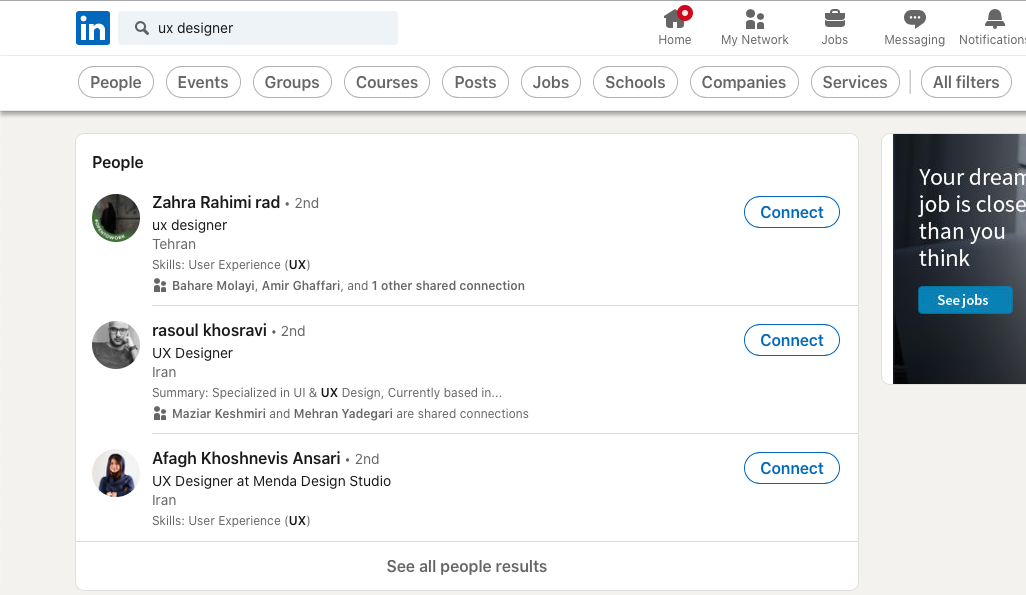View shared connections icon for Zahra Rahimi rad
The height and width of the screenshot is (595, 1026).
pos(160,285)
